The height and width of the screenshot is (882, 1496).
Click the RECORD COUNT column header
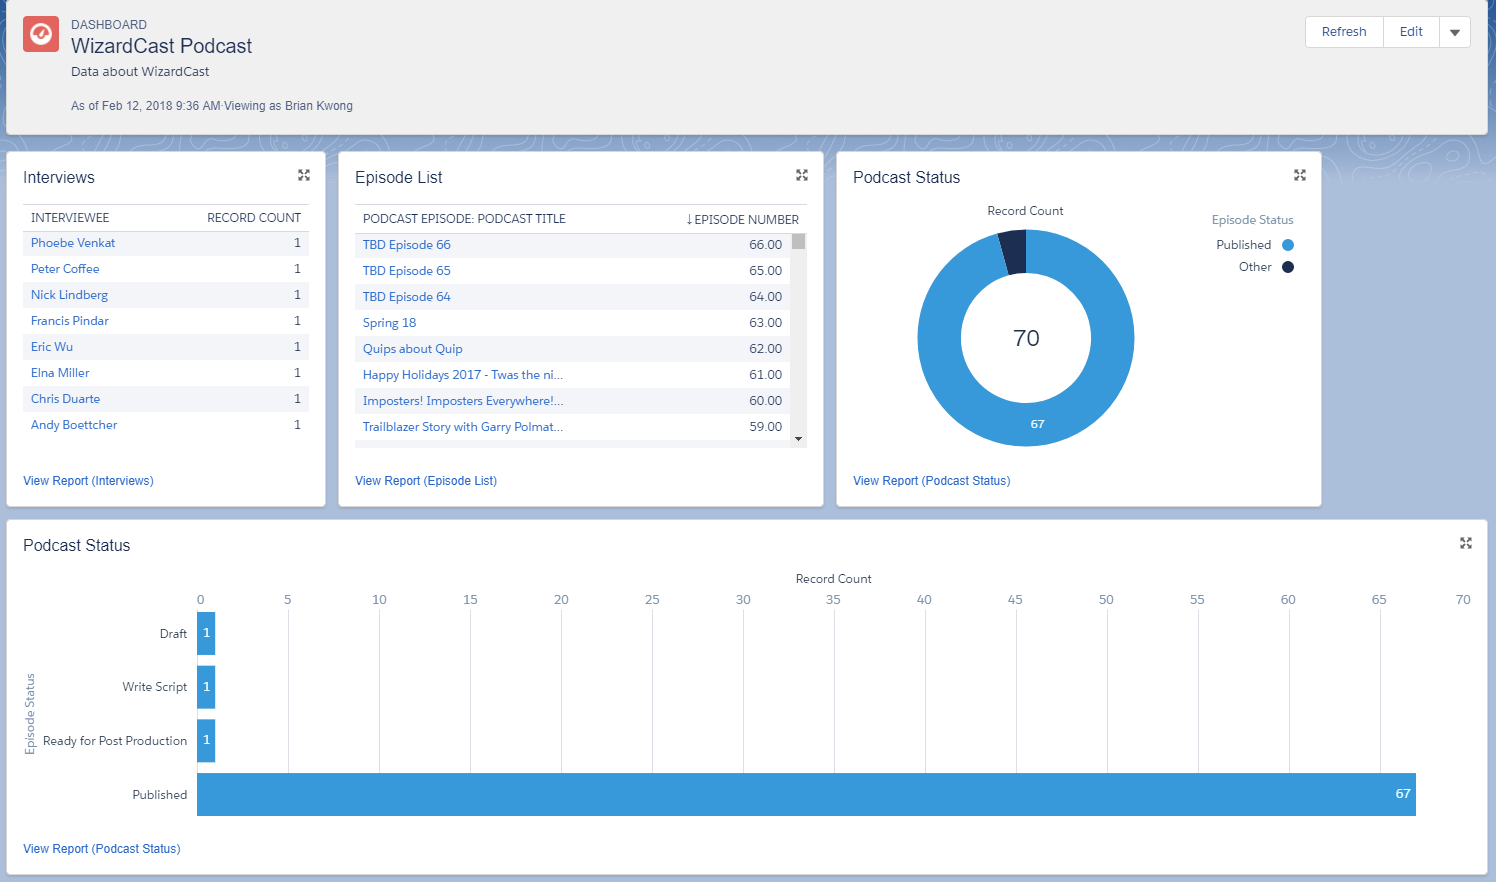(x=254, y=218)
